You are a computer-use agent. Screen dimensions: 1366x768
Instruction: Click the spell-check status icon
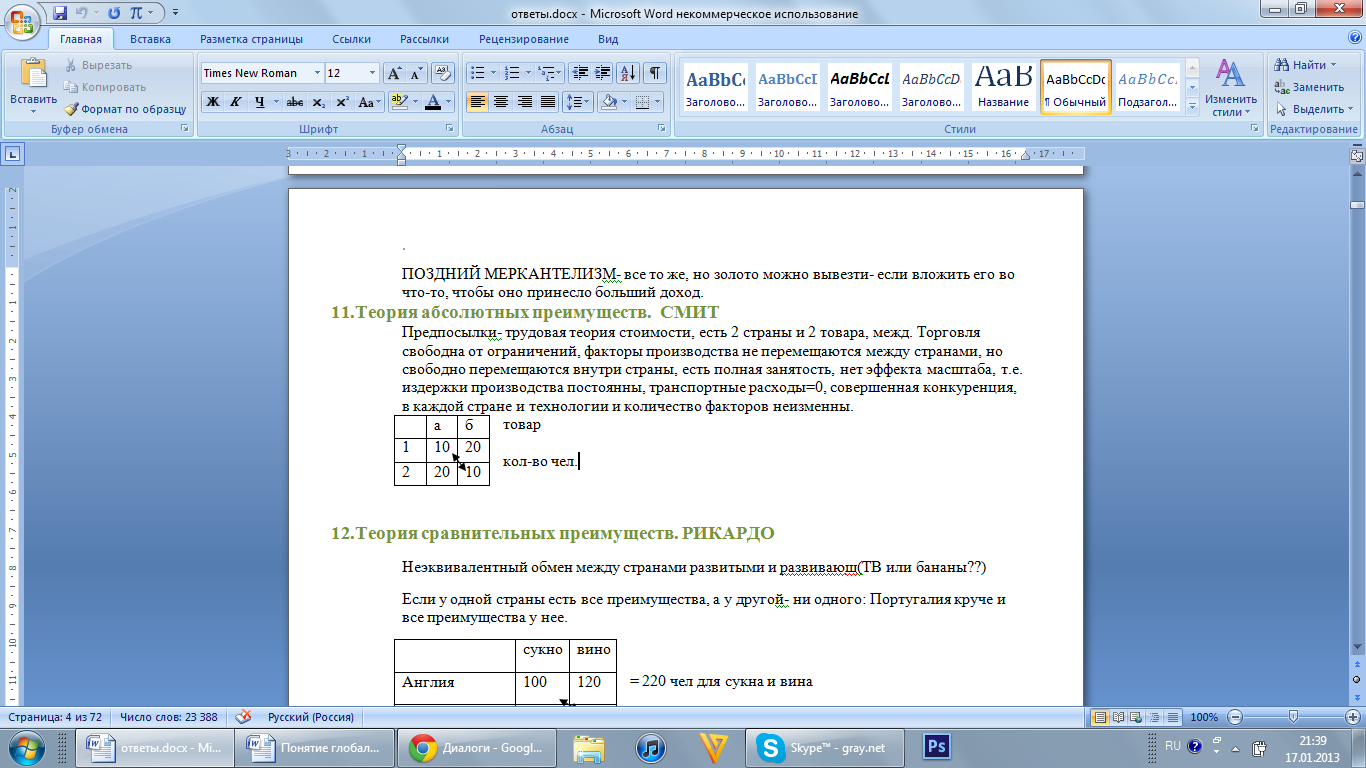coord(243,717)
